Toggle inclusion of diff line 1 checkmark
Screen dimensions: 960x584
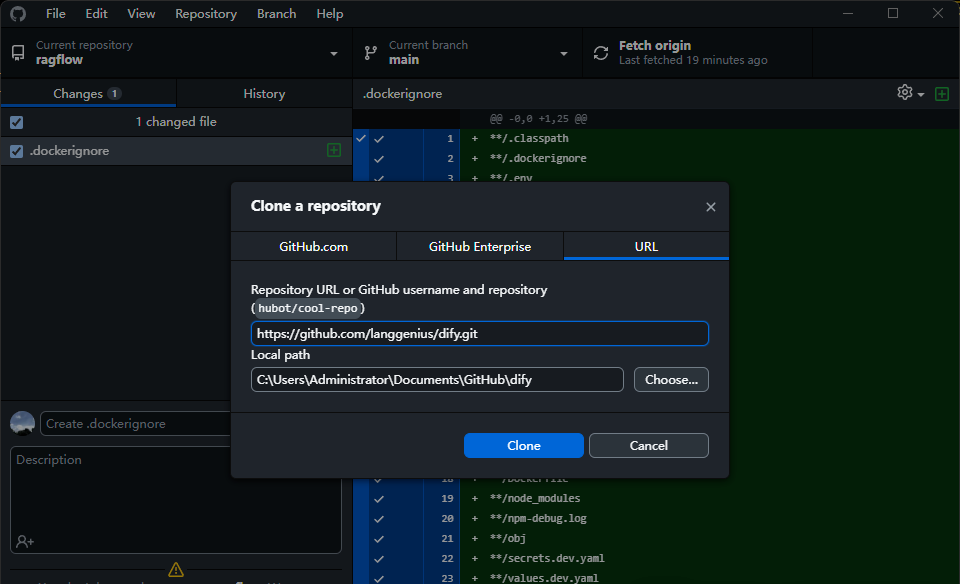pos(379,139)
